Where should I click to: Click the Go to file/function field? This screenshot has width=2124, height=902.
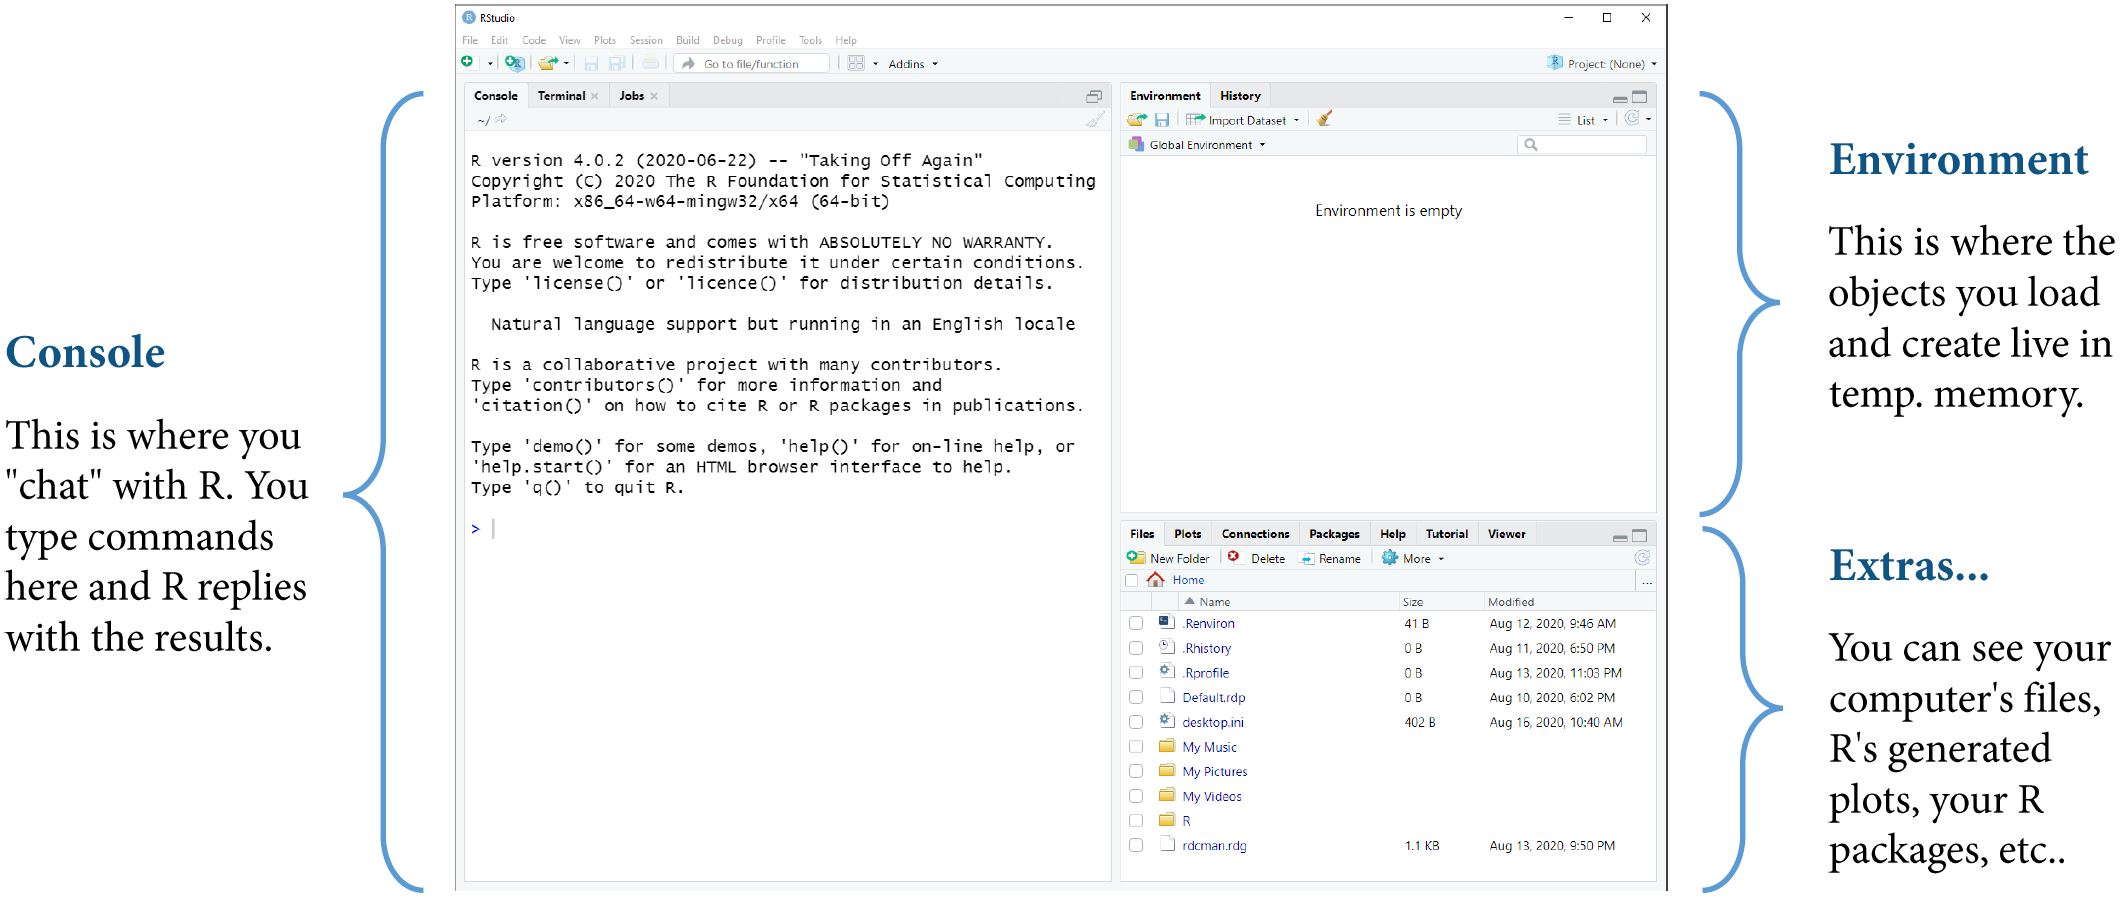pyautogui.click(x=753, y=64)
